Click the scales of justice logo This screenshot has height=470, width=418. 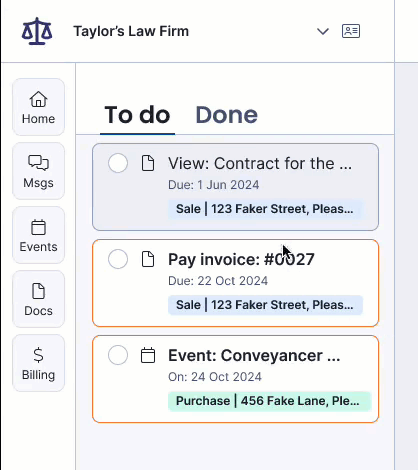pyautogui.click(x=37, y=31)
